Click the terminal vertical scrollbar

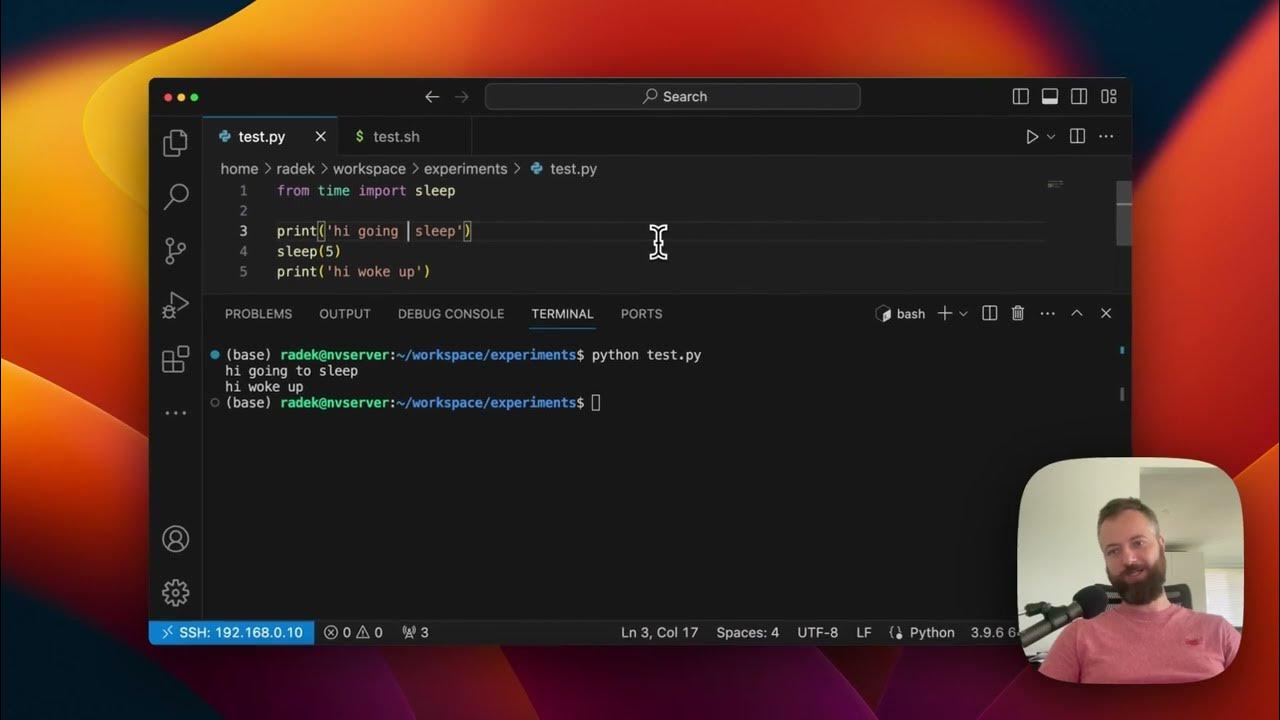click(1124, 393)
